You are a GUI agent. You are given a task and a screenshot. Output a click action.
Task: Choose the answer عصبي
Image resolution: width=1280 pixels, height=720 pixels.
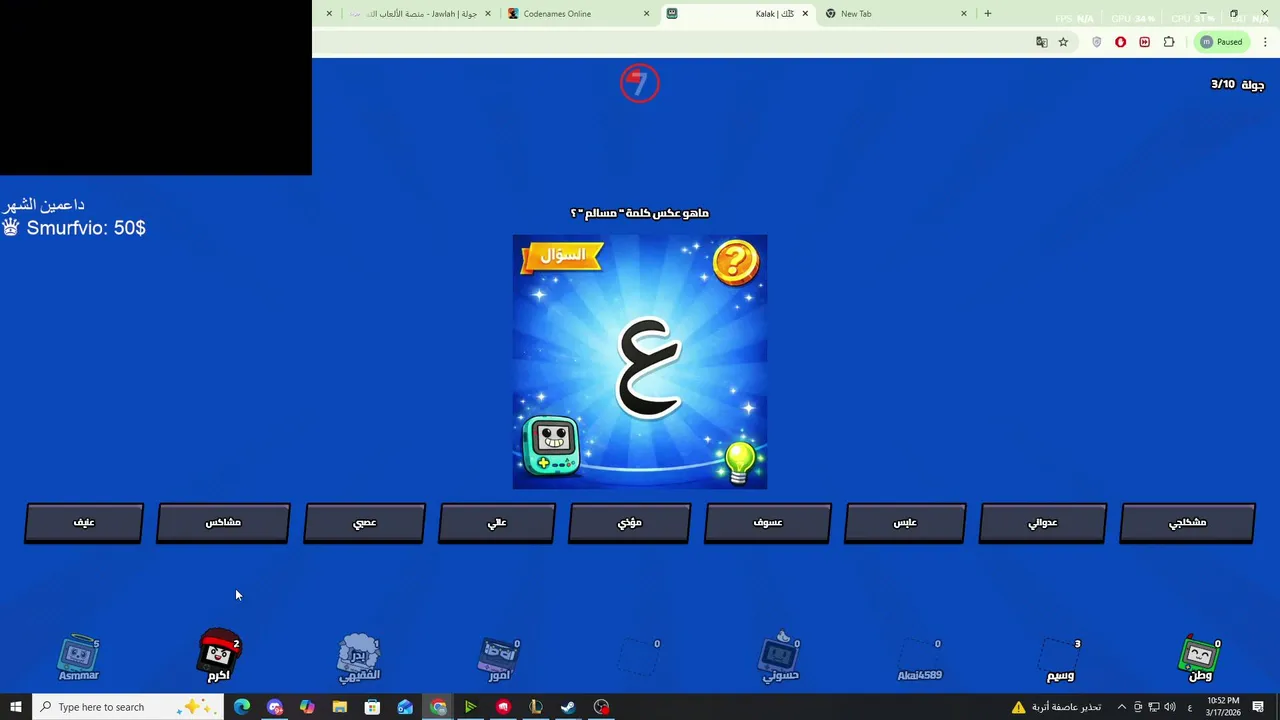(x=365, y=523)
